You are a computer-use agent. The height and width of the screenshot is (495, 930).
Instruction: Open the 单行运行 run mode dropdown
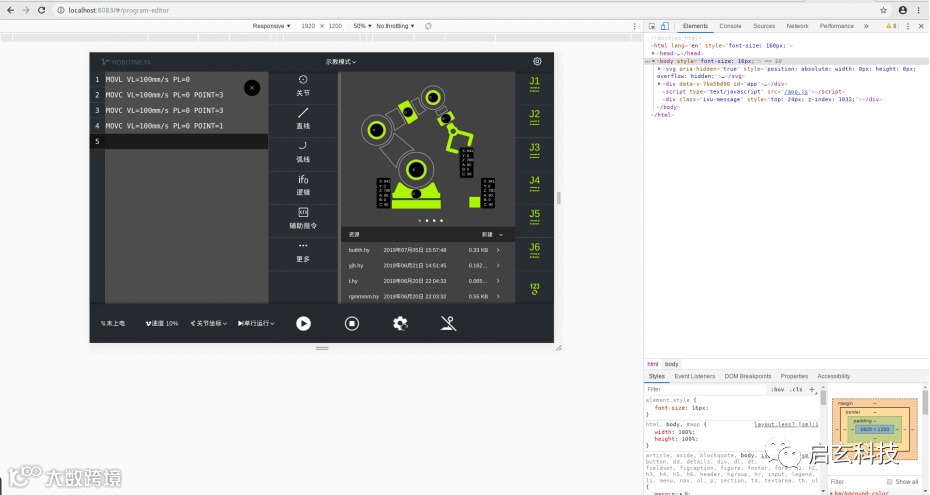(256, 323)
